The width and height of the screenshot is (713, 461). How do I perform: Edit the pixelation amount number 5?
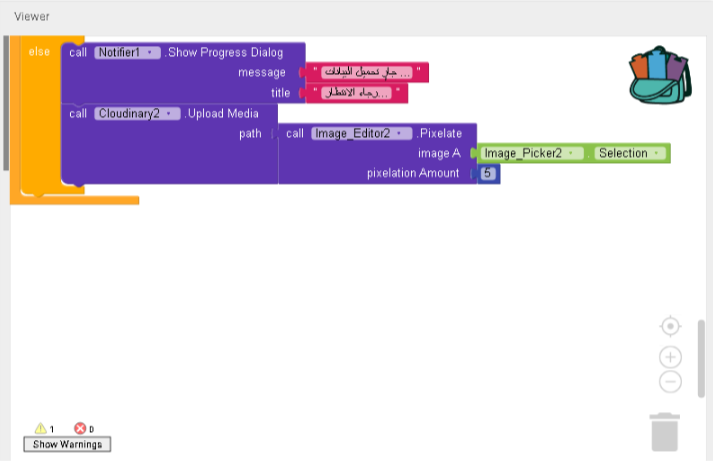point(487,173)
